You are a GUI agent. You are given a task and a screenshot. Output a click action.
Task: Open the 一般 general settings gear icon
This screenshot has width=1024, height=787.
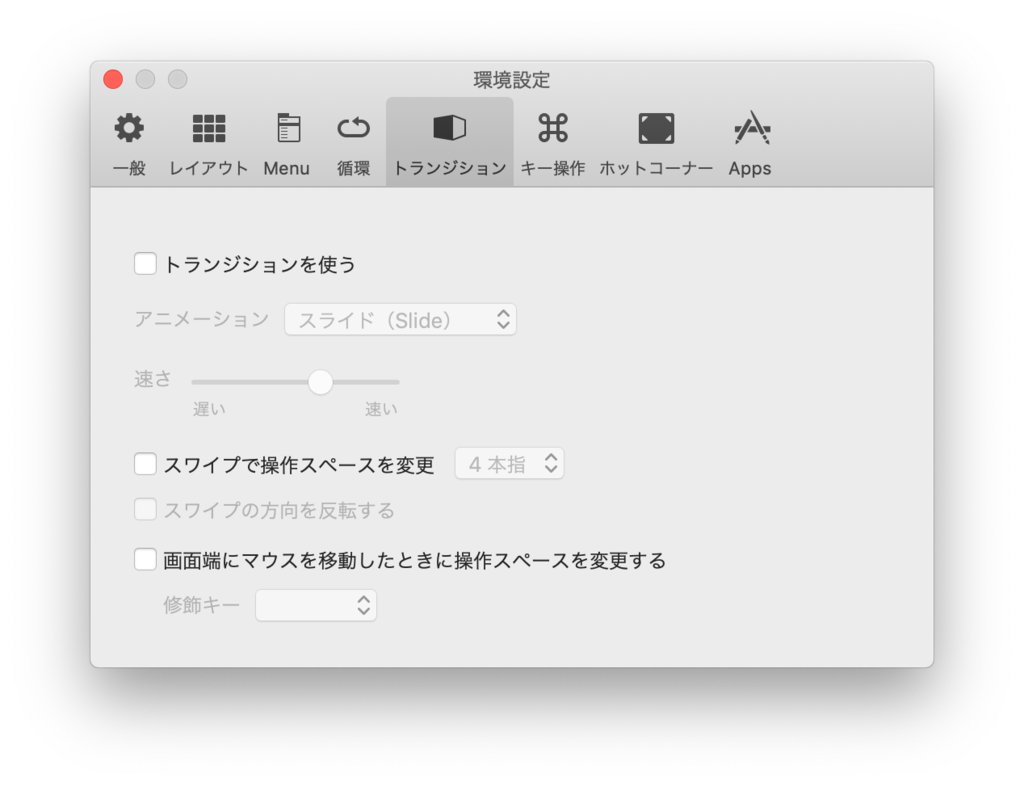[129, 128]
